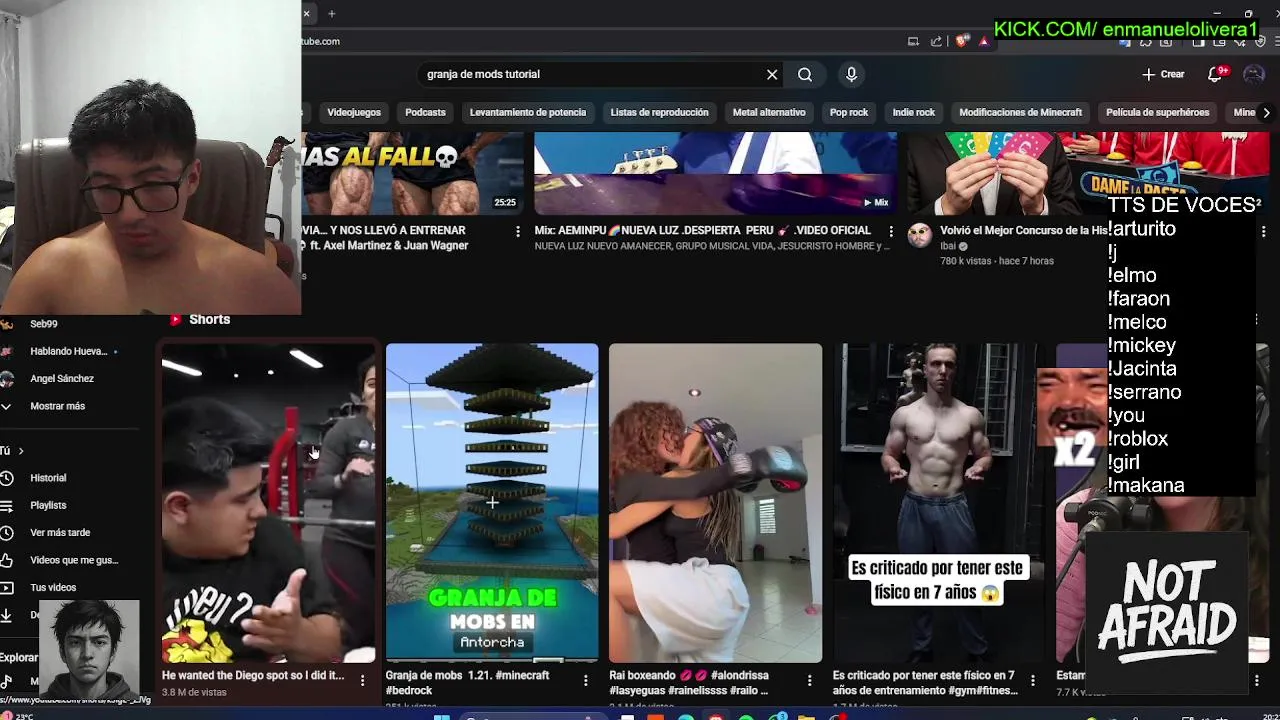Open options for He wanted the Diego spot short
This screenshot has width=1280, height=720.
(x=363, y=680)
